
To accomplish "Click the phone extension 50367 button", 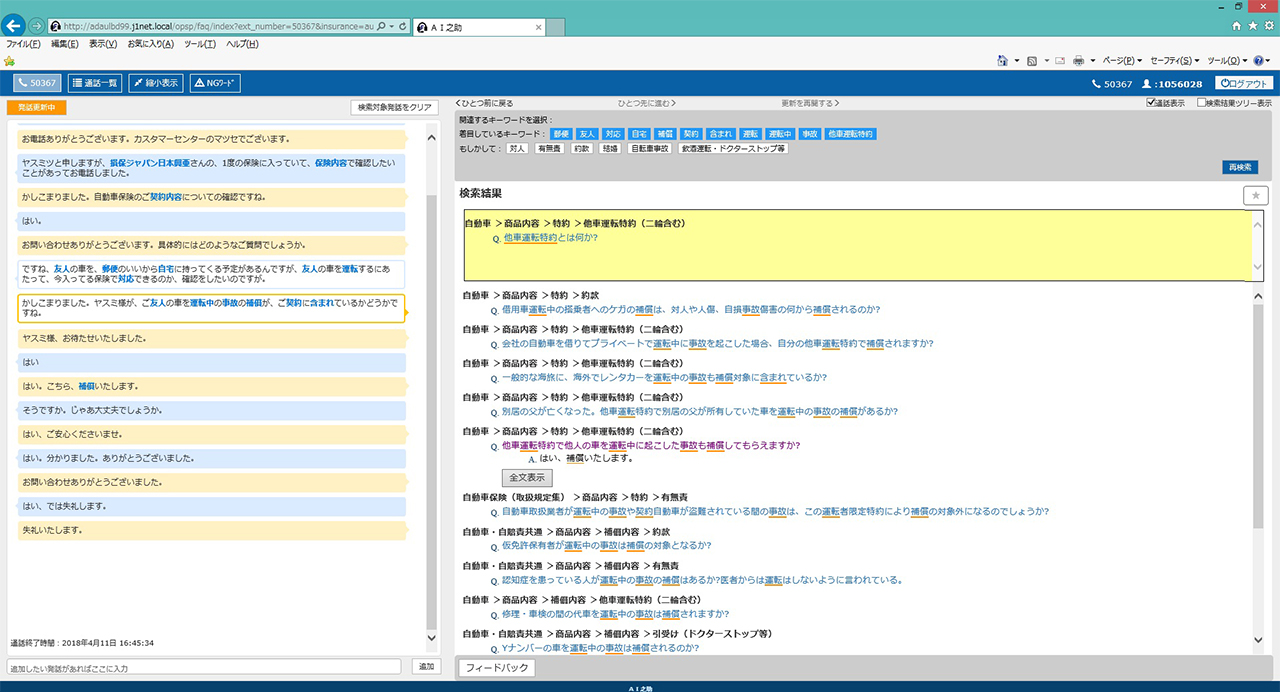I will [x=37, y=83].
